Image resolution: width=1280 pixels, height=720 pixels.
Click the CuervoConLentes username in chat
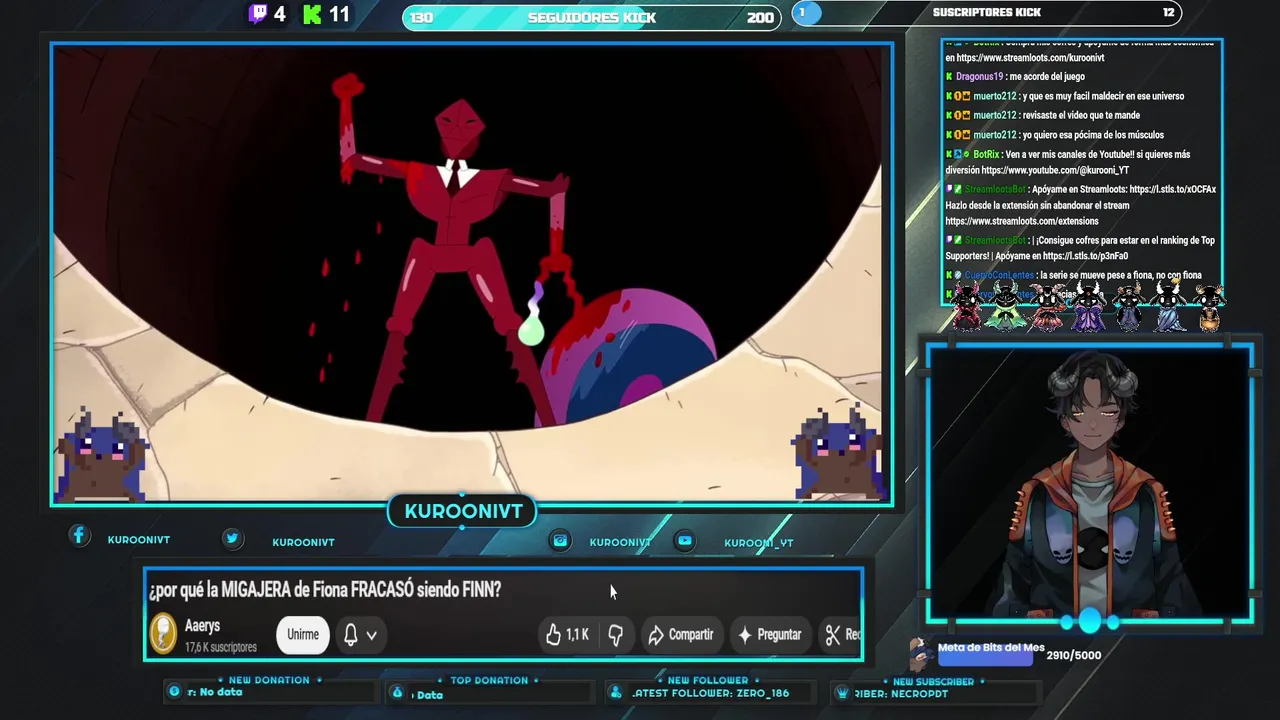click(999, 275)
